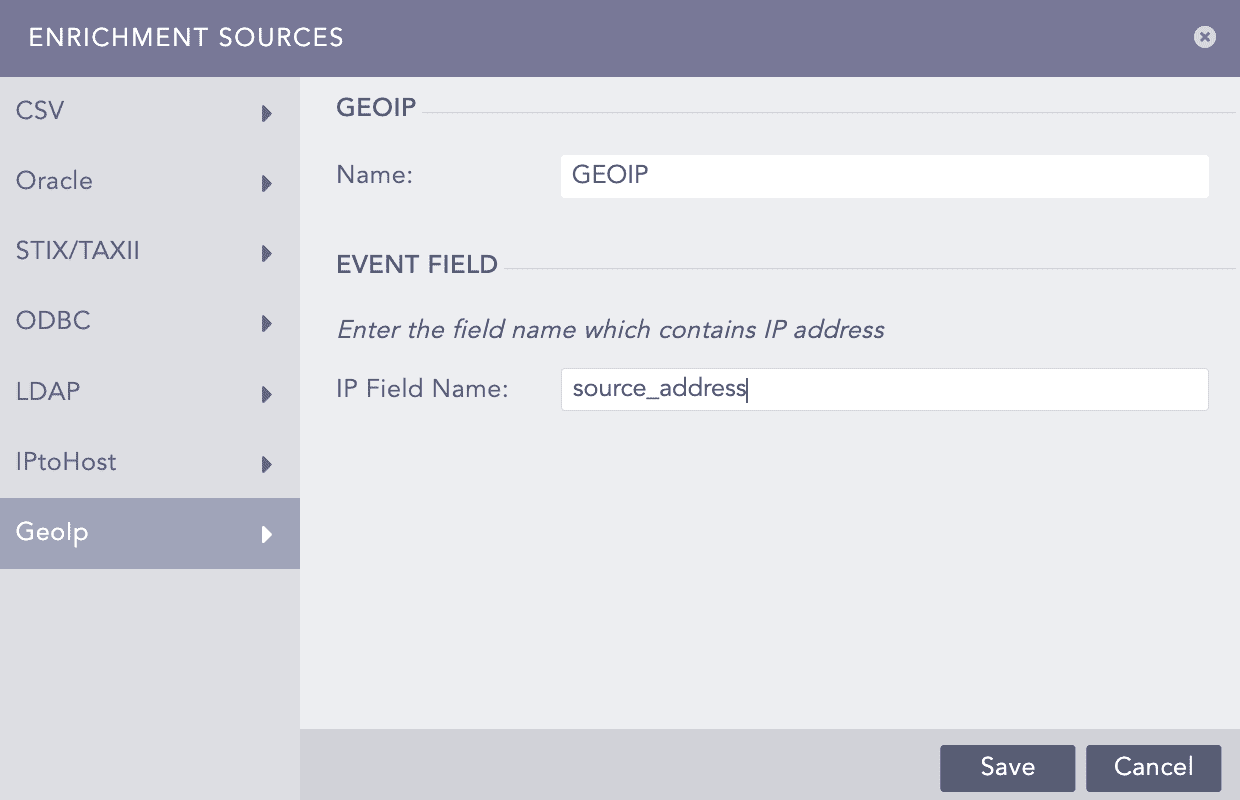Expand the GeoIp source options
This screenshot has height=800, width=1240.
coord(266,534)
